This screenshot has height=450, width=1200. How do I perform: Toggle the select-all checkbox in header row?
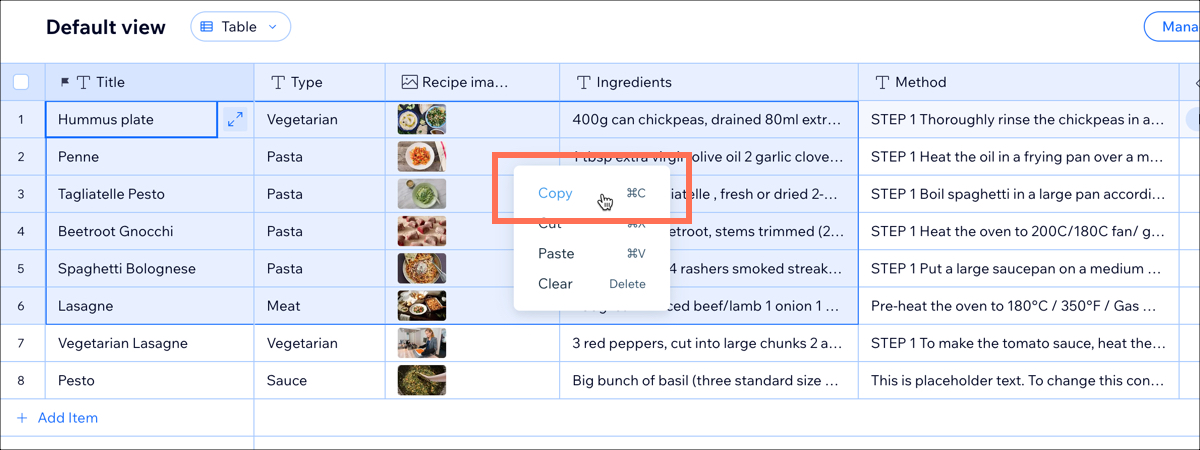[22, 82]
